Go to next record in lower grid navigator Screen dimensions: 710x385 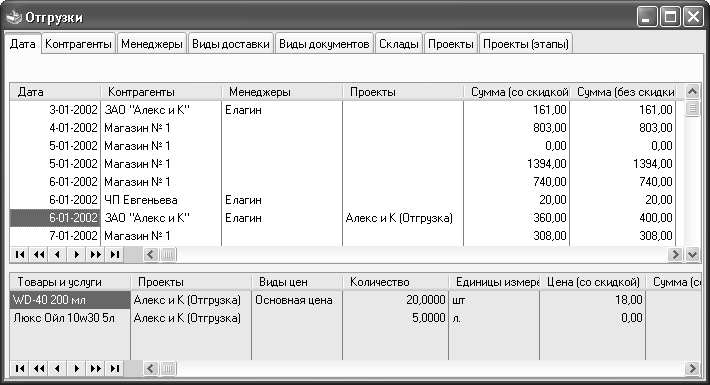click(77, 368)
